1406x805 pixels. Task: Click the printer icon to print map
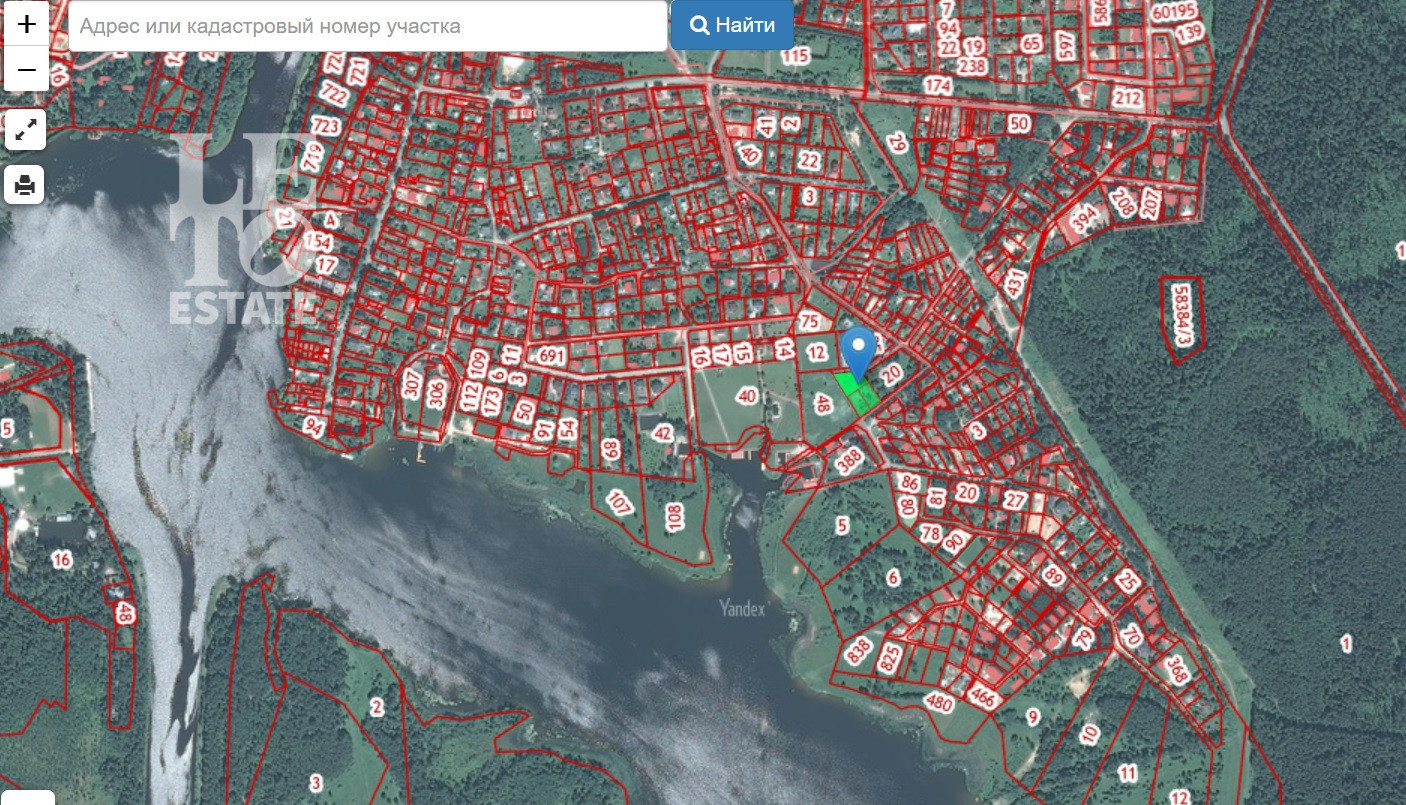[x=26, y=185]
